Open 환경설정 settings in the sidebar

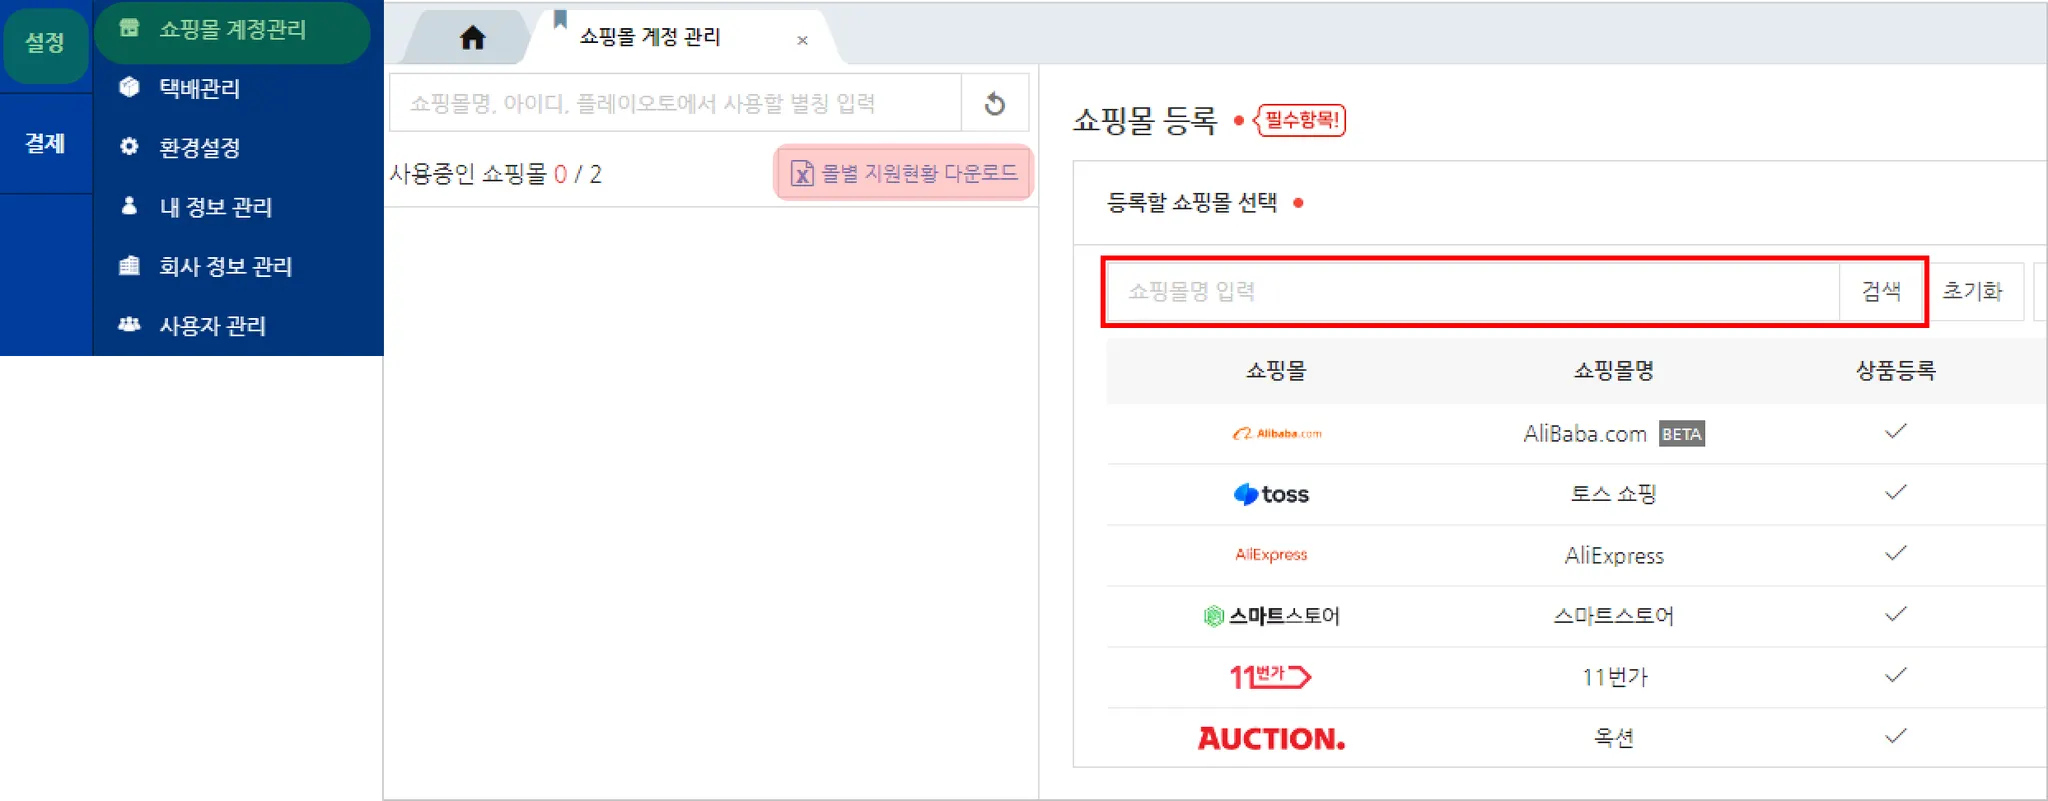coord(199,147)
